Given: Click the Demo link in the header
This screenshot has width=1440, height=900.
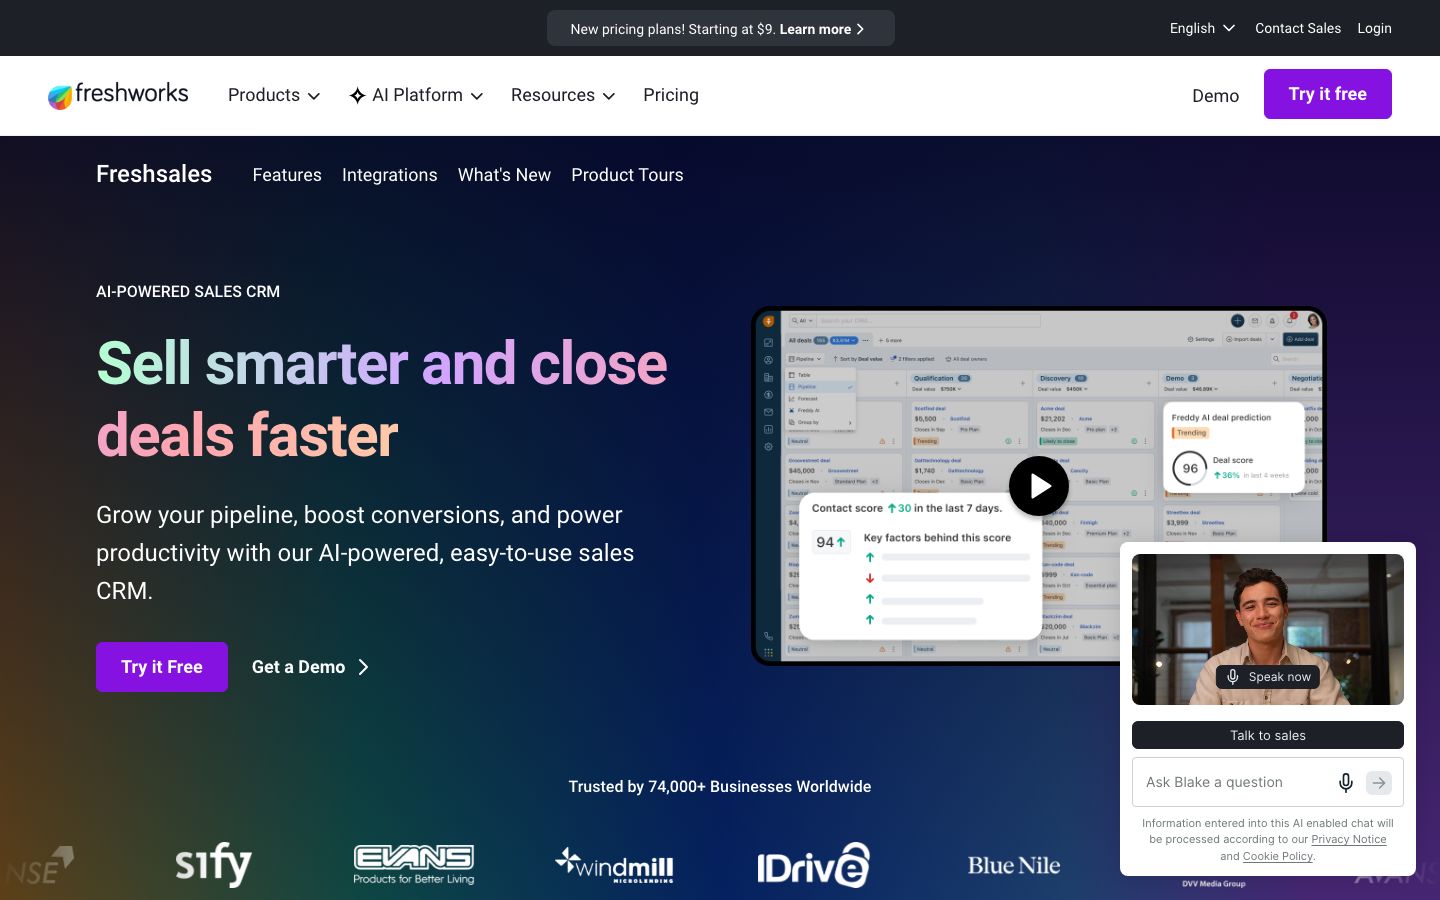Looking at the screenshot, I should pyautogui.click(x=1215, y=96).
